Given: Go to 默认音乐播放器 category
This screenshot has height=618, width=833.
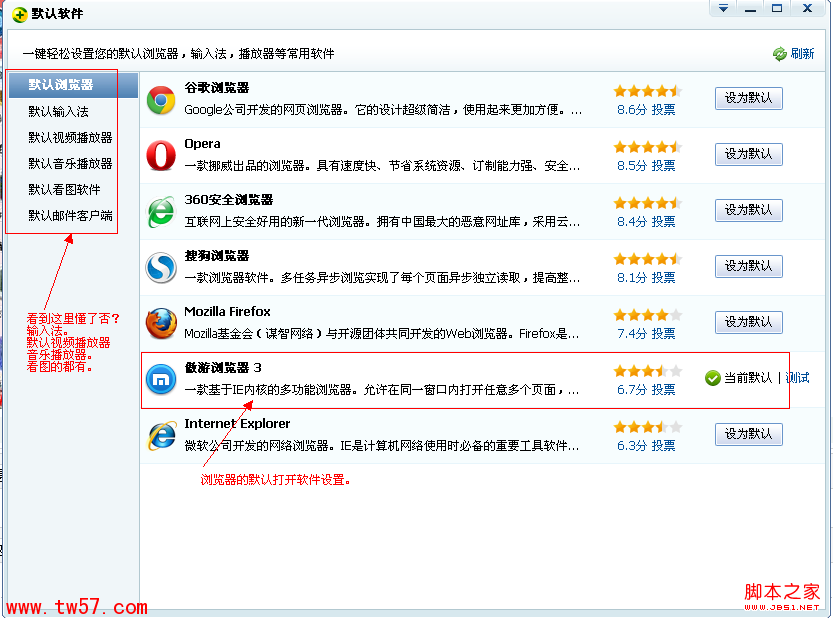Looking at the screenshot, I should [x=70, y=164].
